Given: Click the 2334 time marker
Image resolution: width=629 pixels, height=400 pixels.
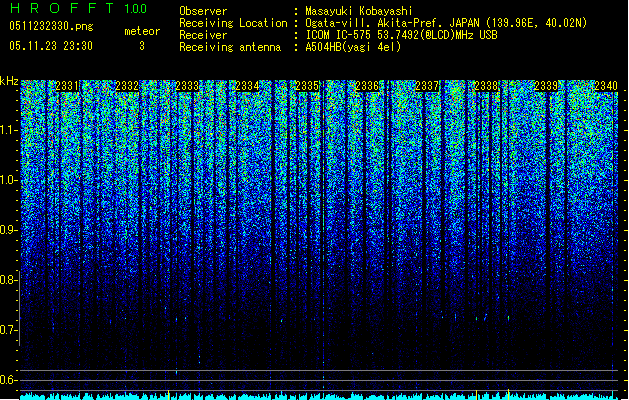Looking at the screenshot, I should coord(247,86).
